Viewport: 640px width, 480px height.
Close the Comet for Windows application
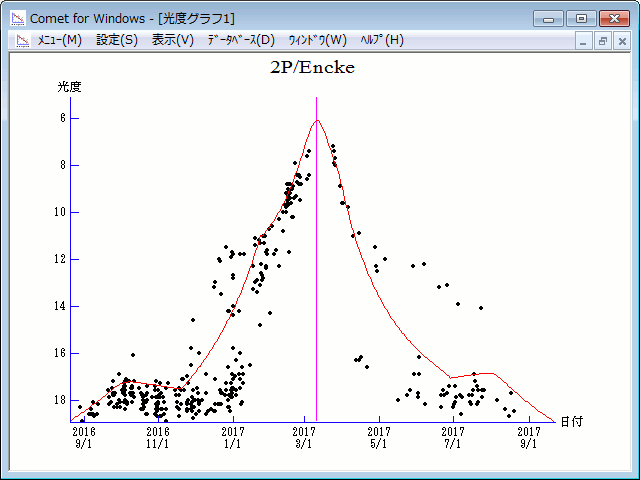[x=614, y=19]
